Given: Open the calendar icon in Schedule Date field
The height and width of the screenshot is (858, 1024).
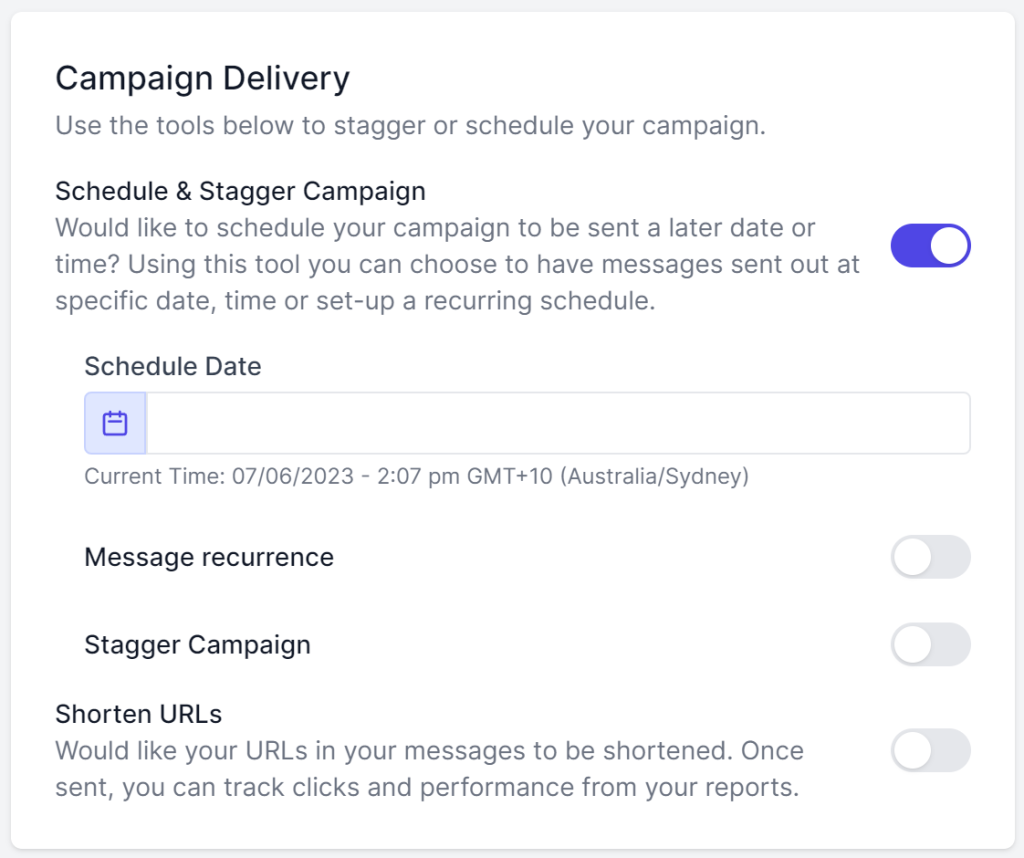Looking at the screenshot, I should (x=114, y=422).
